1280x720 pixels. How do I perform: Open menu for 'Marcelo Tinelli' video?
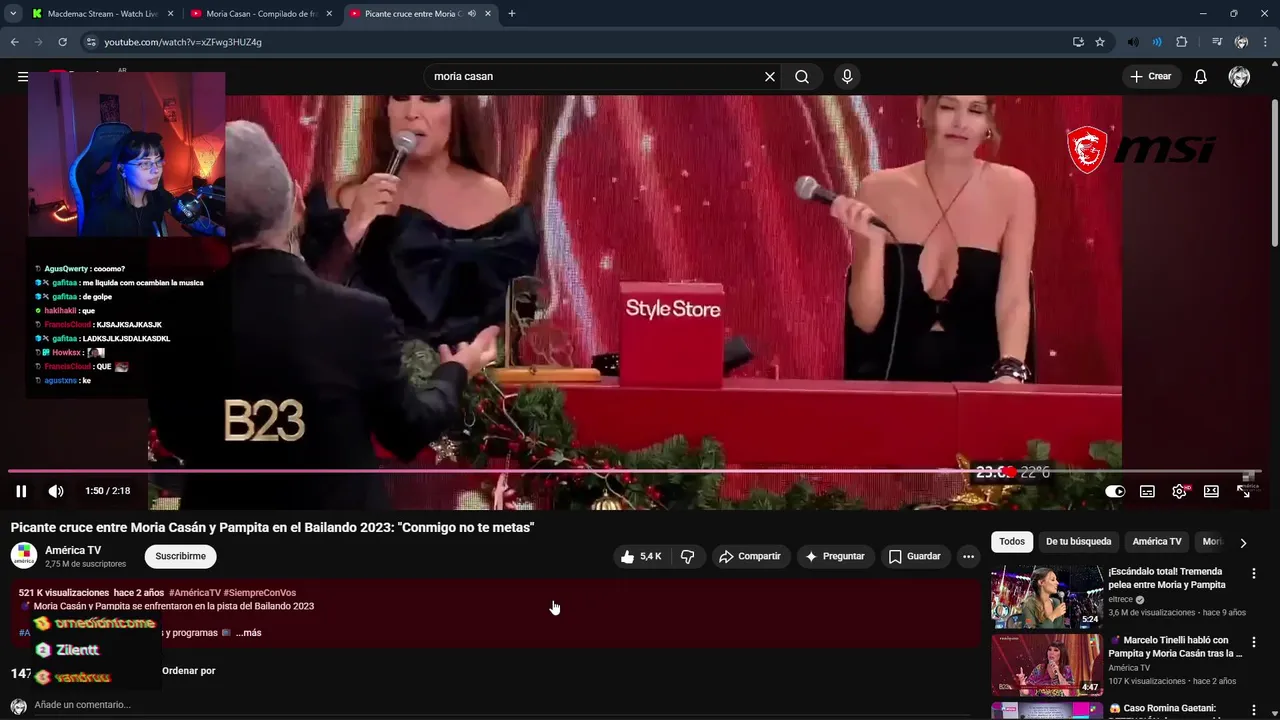tap(1253, 642)
